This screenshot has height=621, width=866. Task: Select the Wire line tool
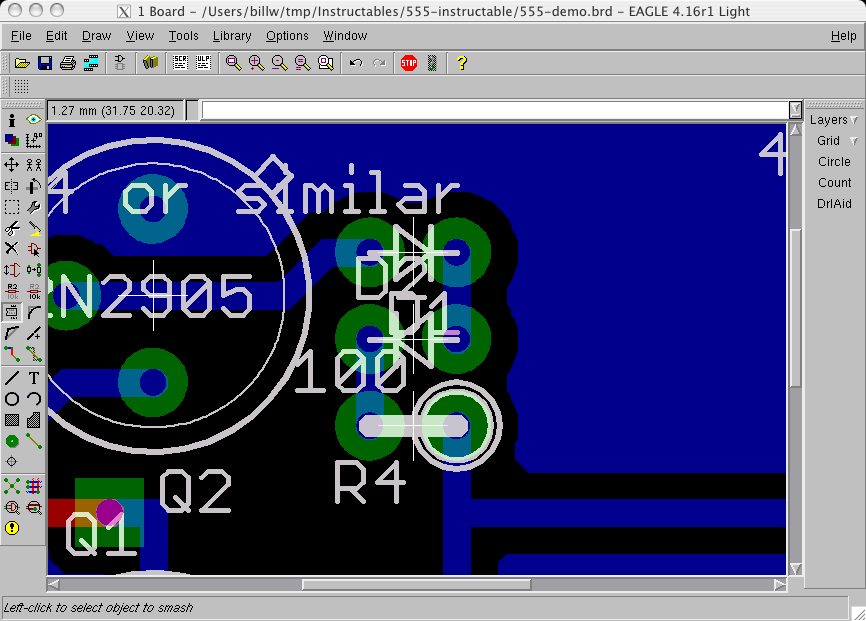click(x=12, y=378)
